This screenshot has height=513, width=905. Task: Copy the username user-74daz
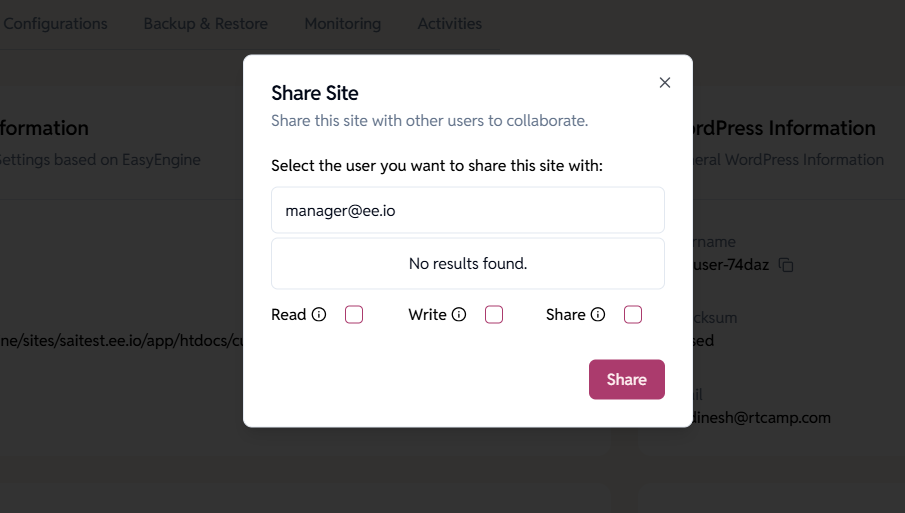(786, 265)
